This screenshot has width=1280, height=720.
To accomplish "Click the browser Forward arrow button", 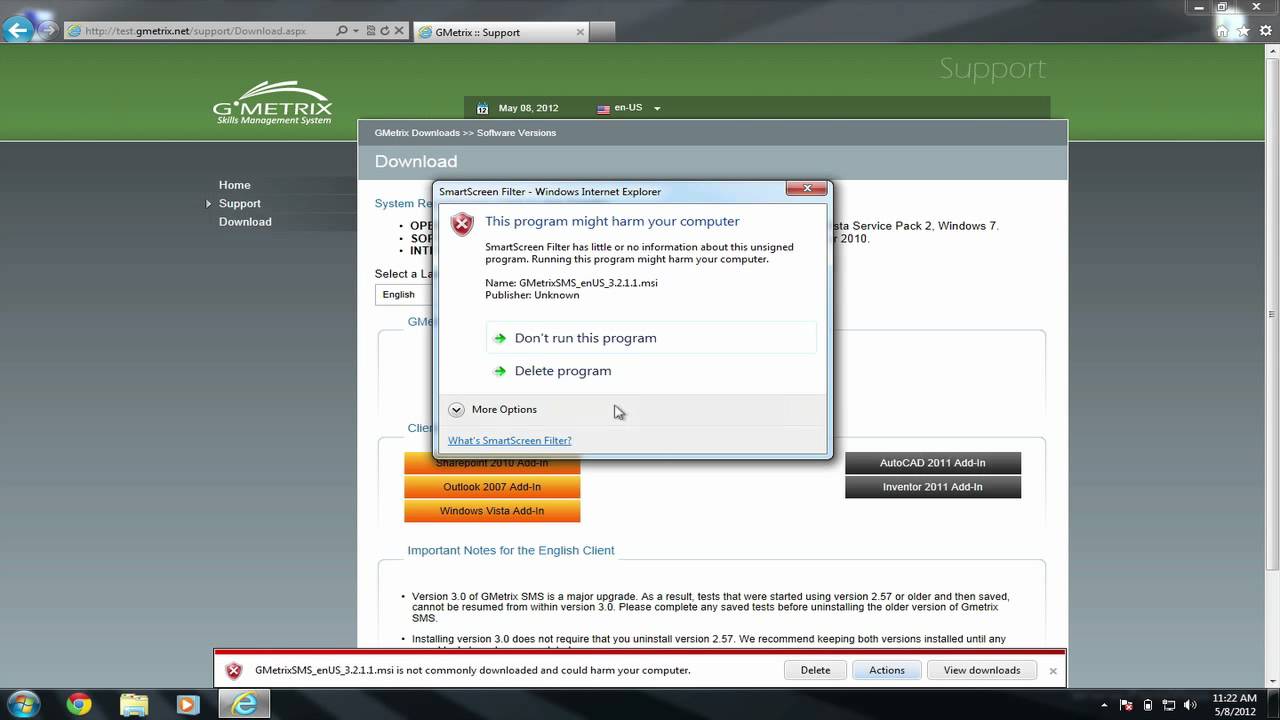I will click(x=47, y=30).
